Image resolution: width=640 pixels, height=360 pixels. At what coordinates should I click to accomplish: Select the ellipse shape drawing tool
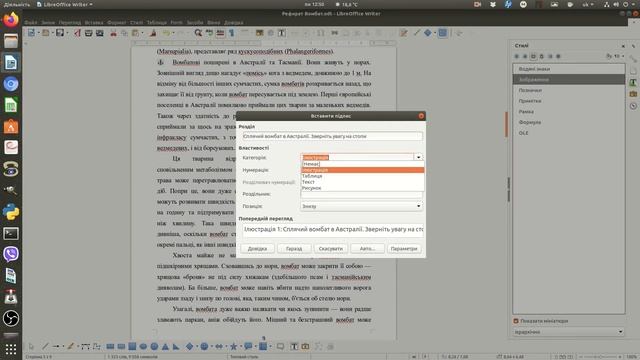tap(143, 347)
